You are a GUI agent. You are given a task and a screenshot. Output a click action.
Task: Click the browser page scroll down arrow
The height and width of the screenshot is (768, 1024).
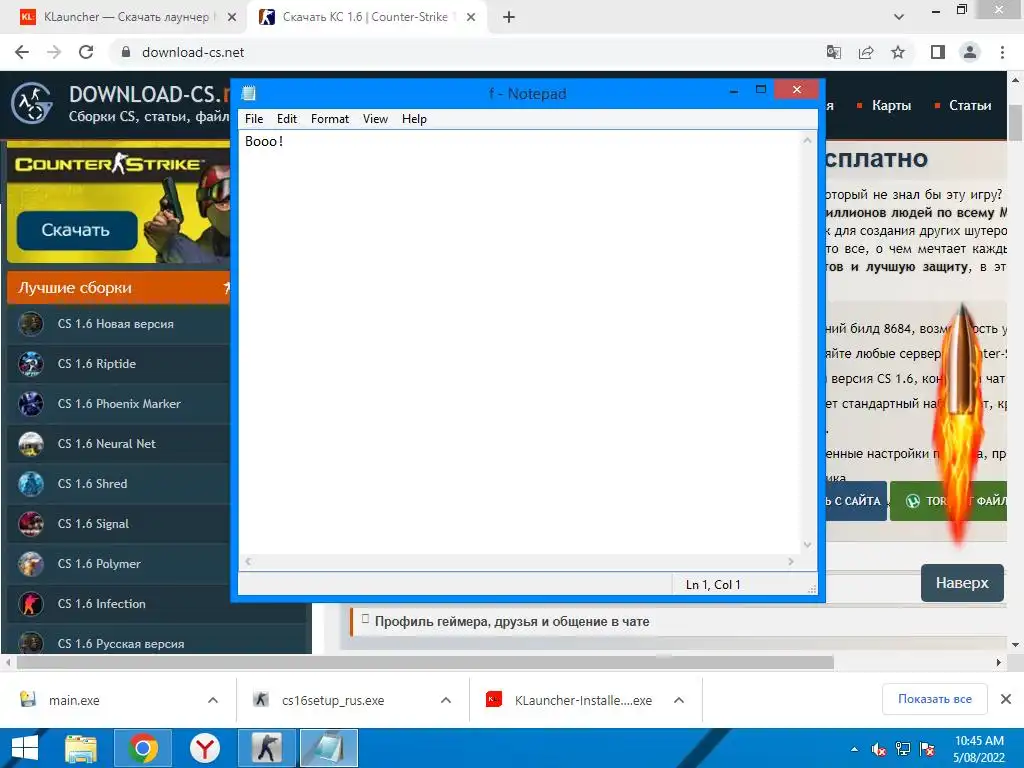click(1015, 645)
